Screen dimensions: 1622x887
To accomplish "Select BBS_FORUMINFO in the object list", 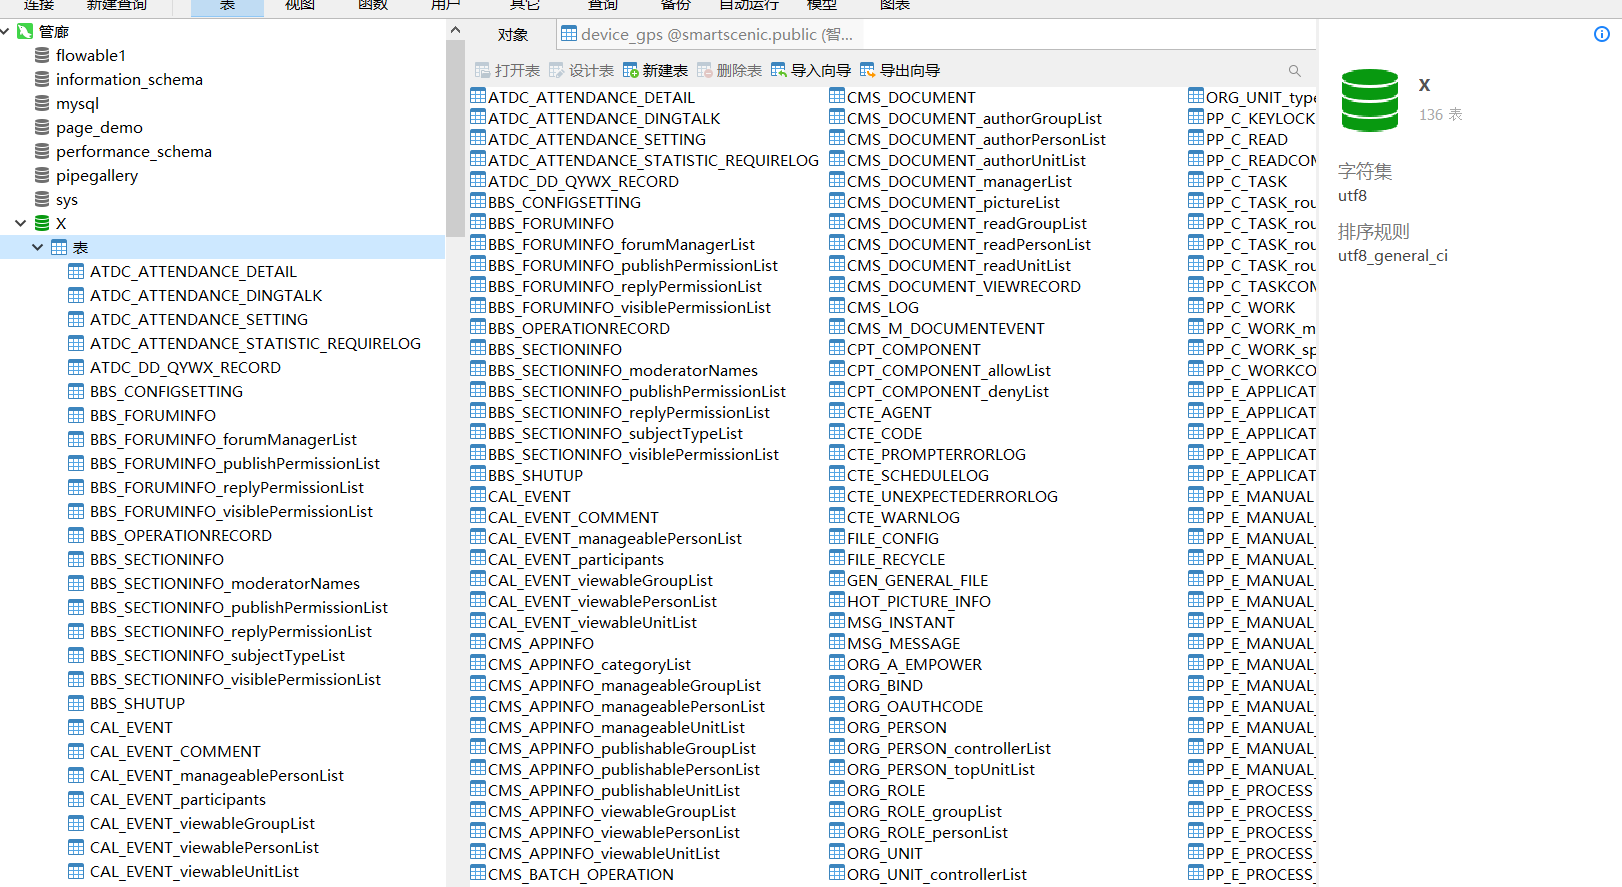I will [551, 223].
